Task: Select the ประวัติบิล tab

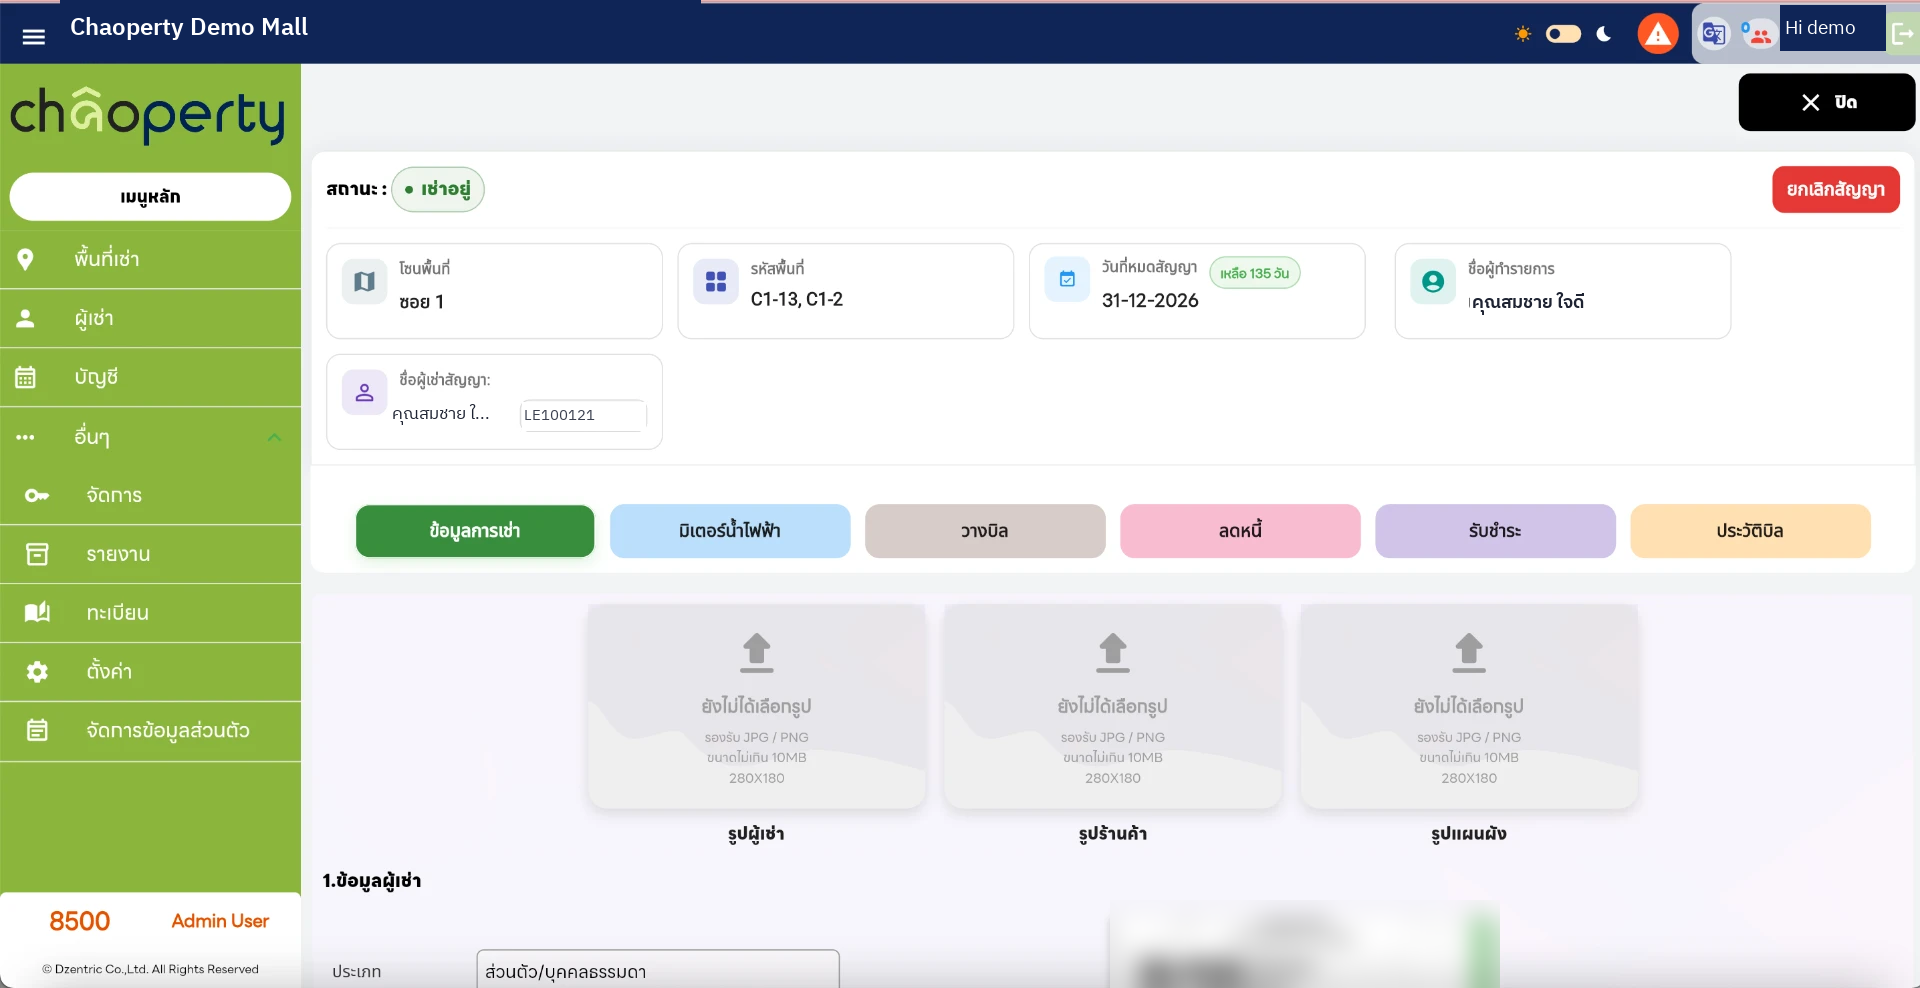Action: (x=1750, y=531)
